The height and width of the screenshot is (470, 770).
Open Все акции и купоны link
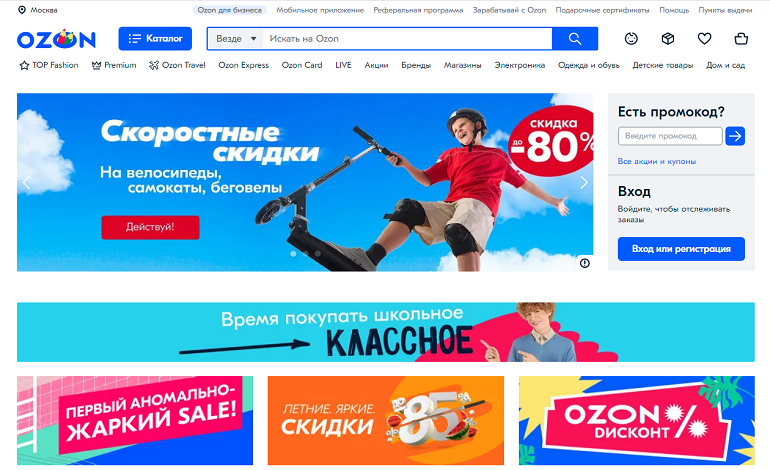[657, 161]
